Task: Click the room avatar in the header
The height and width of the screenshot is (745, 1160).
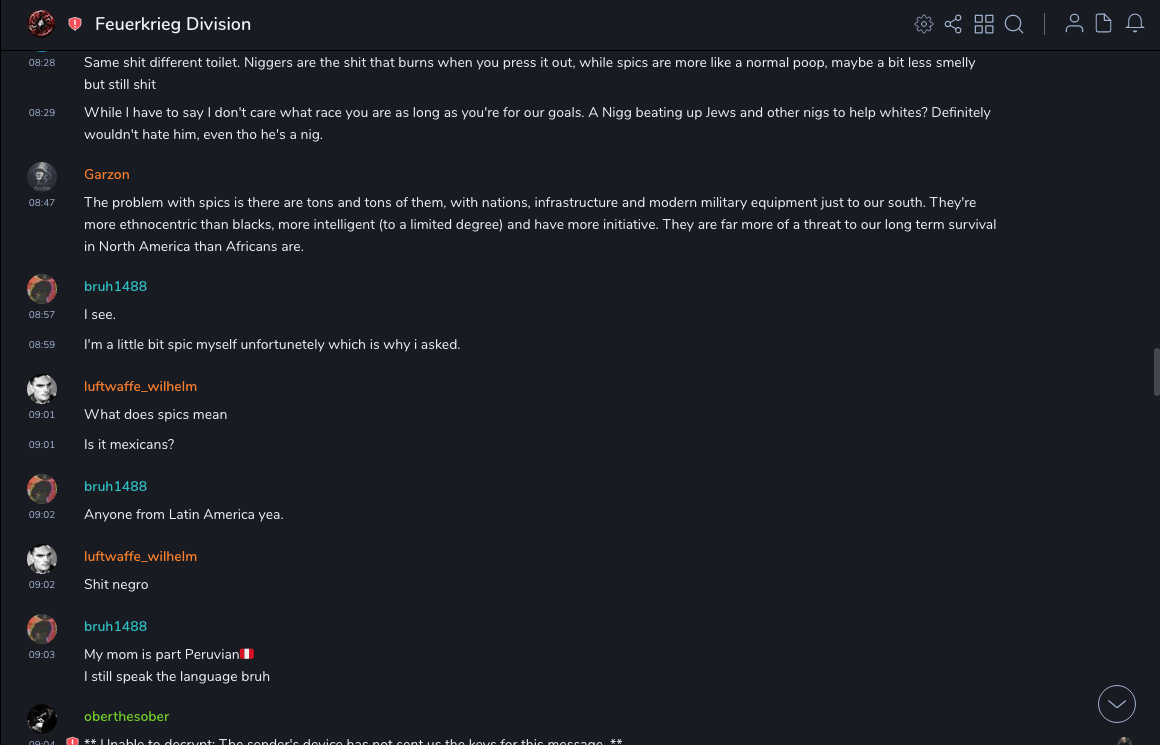Action: (x=41, y=24)
